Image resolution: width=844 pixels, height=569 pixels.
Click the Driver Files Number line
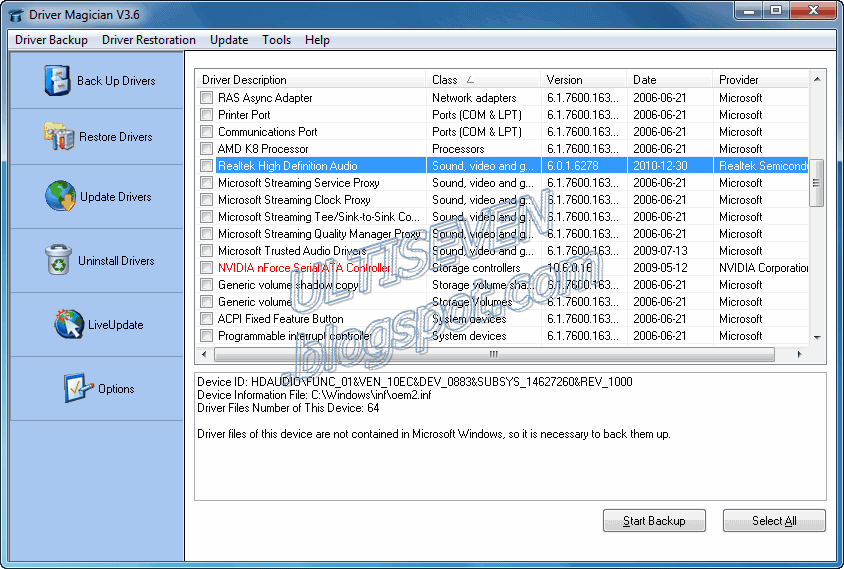(x=288, y=408)
